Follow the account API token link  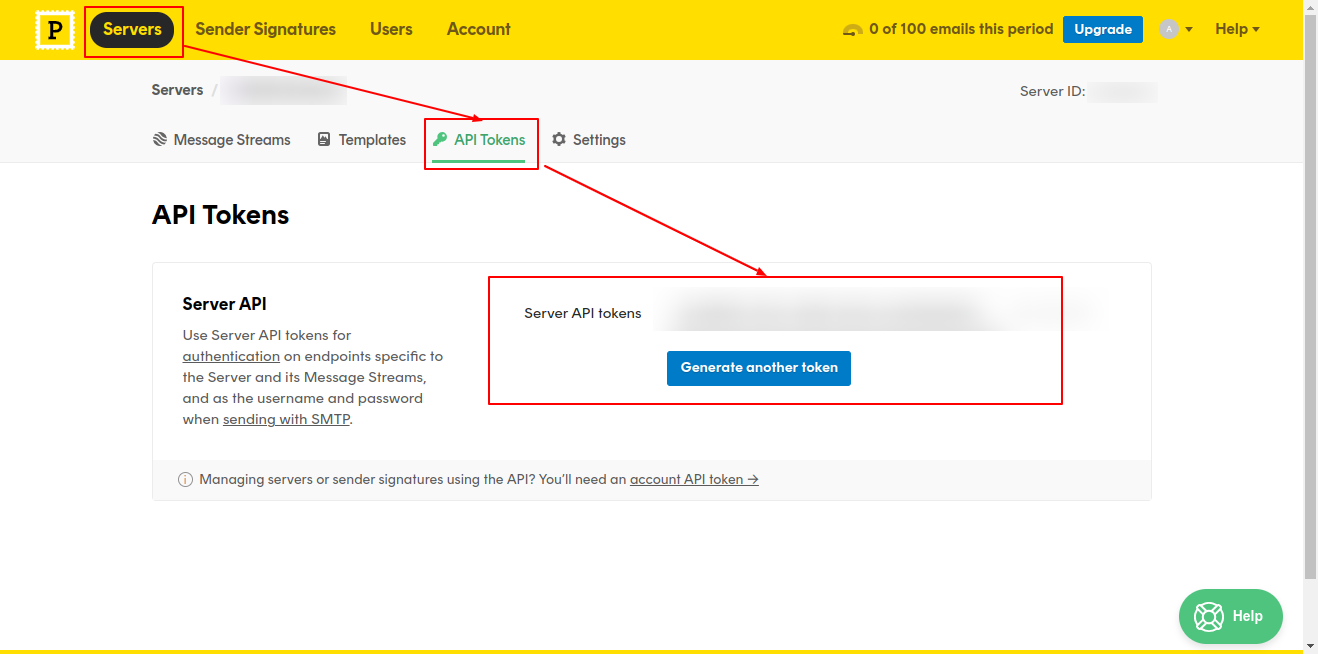[694, 480]
